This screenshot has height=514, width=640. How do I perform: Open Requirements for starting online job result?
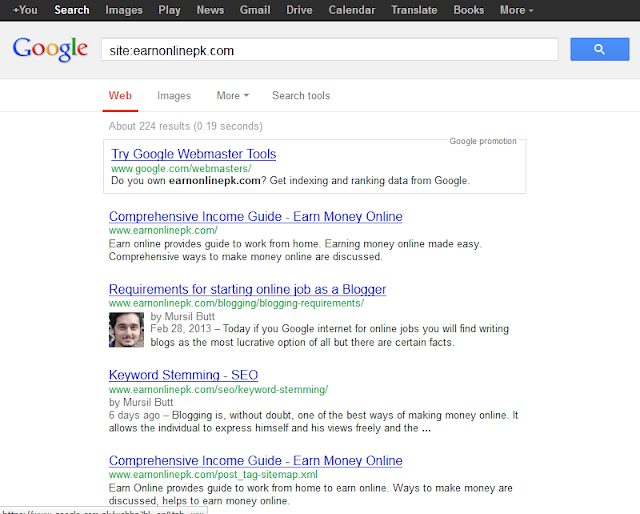pyautogui.click(x=247, y=289)
